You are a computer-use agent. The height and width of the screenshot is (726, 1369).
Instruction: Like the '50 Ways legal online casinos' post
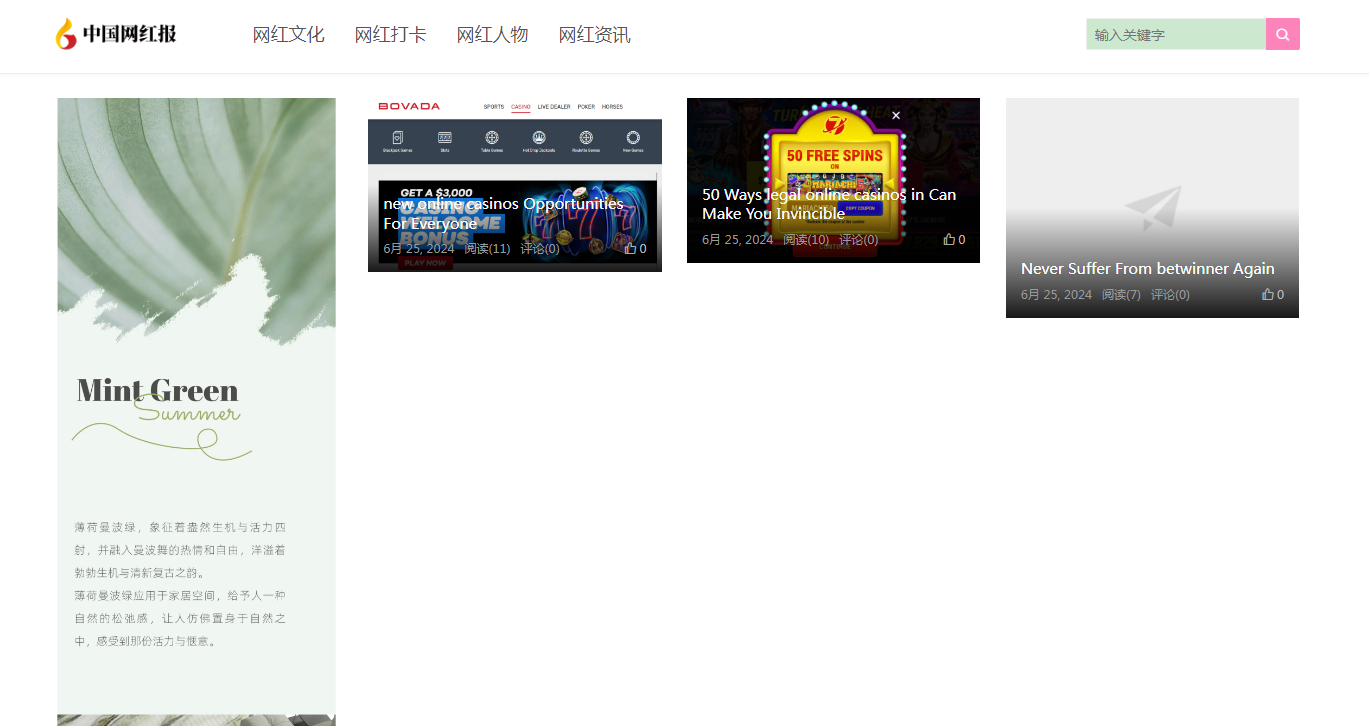(954, 239)
